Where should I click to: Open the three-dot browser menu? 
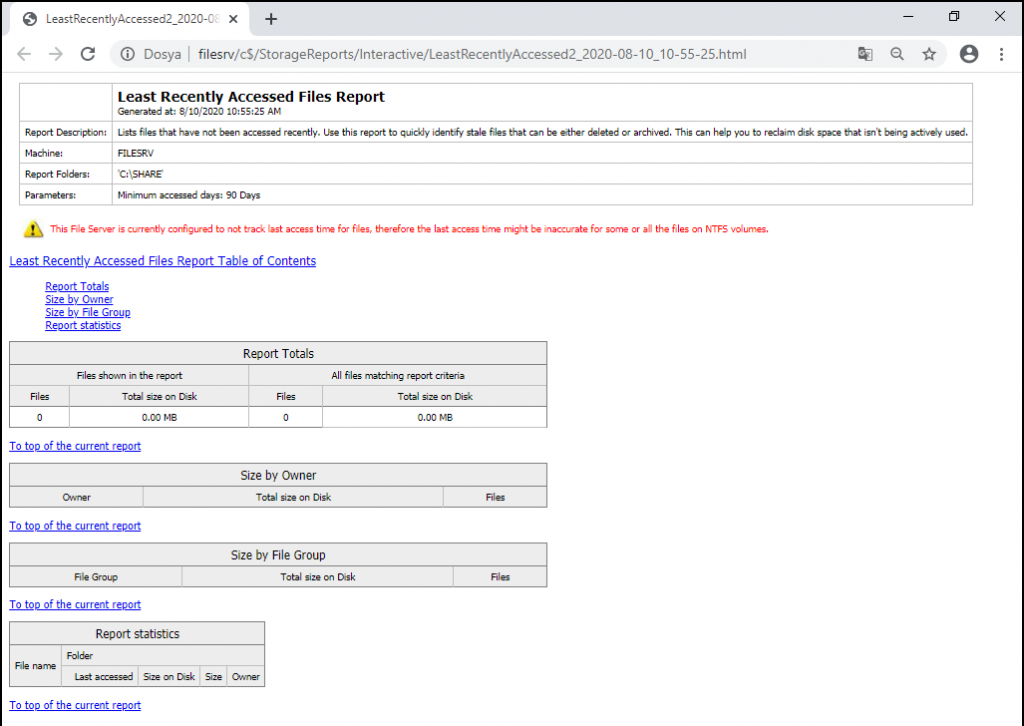(1002, 54)
